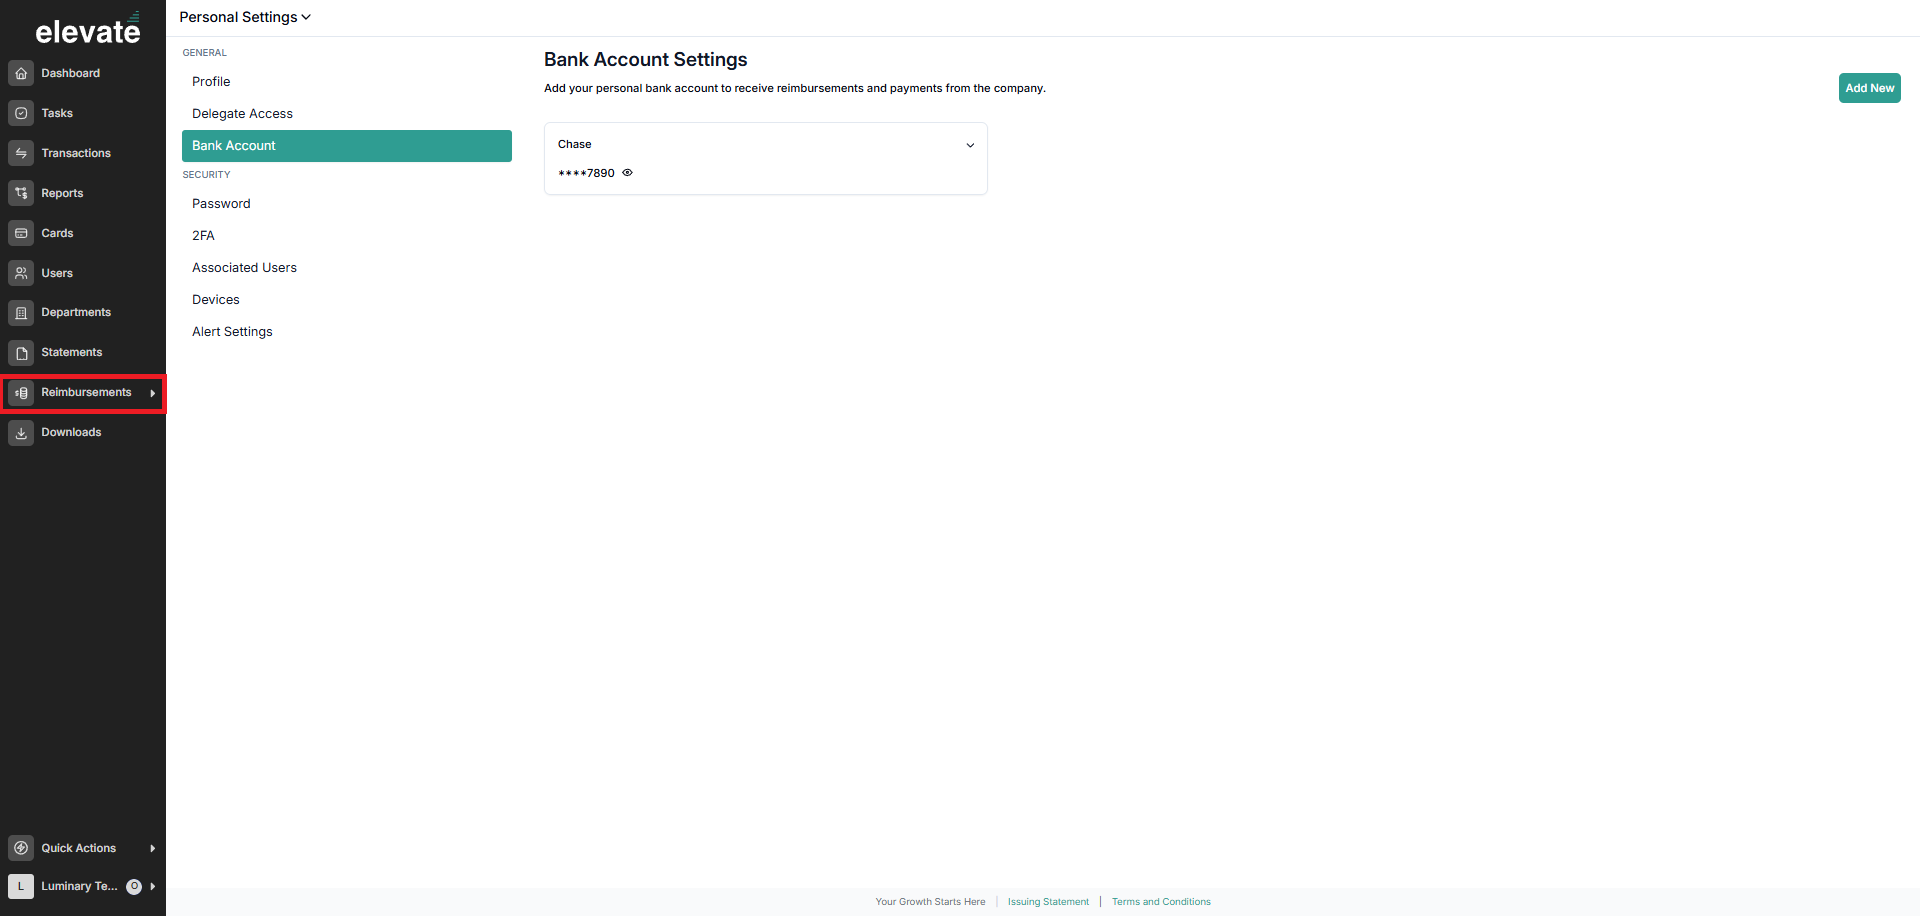Image resolution: width=1920 pixels, height=916 pixels.
Task: Open the Issuing Statement link
Action: (x=1048, y=902)
